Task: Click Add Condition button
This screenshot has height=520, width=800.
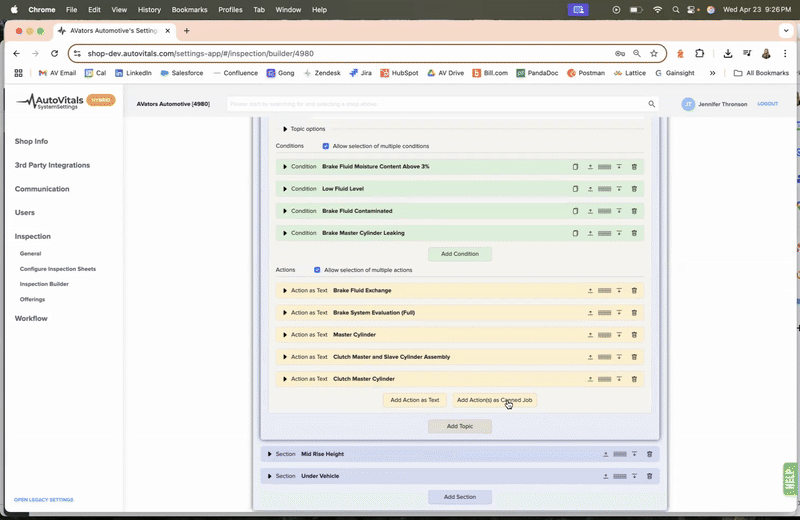Action: click(460, 254)
